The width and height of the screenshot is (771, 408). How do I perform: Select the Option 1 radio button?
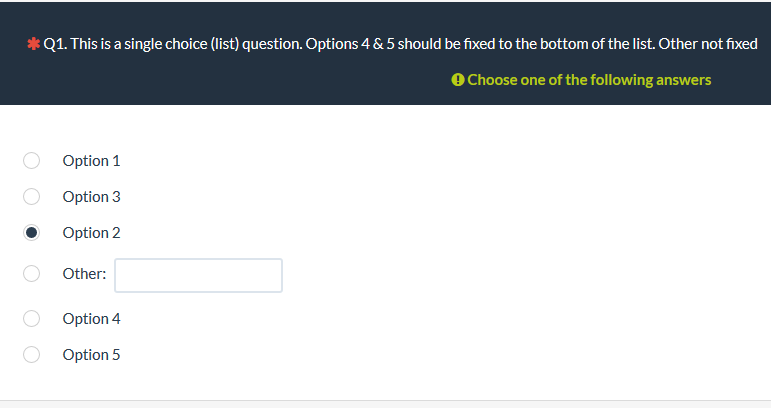(x=31, y=160)
